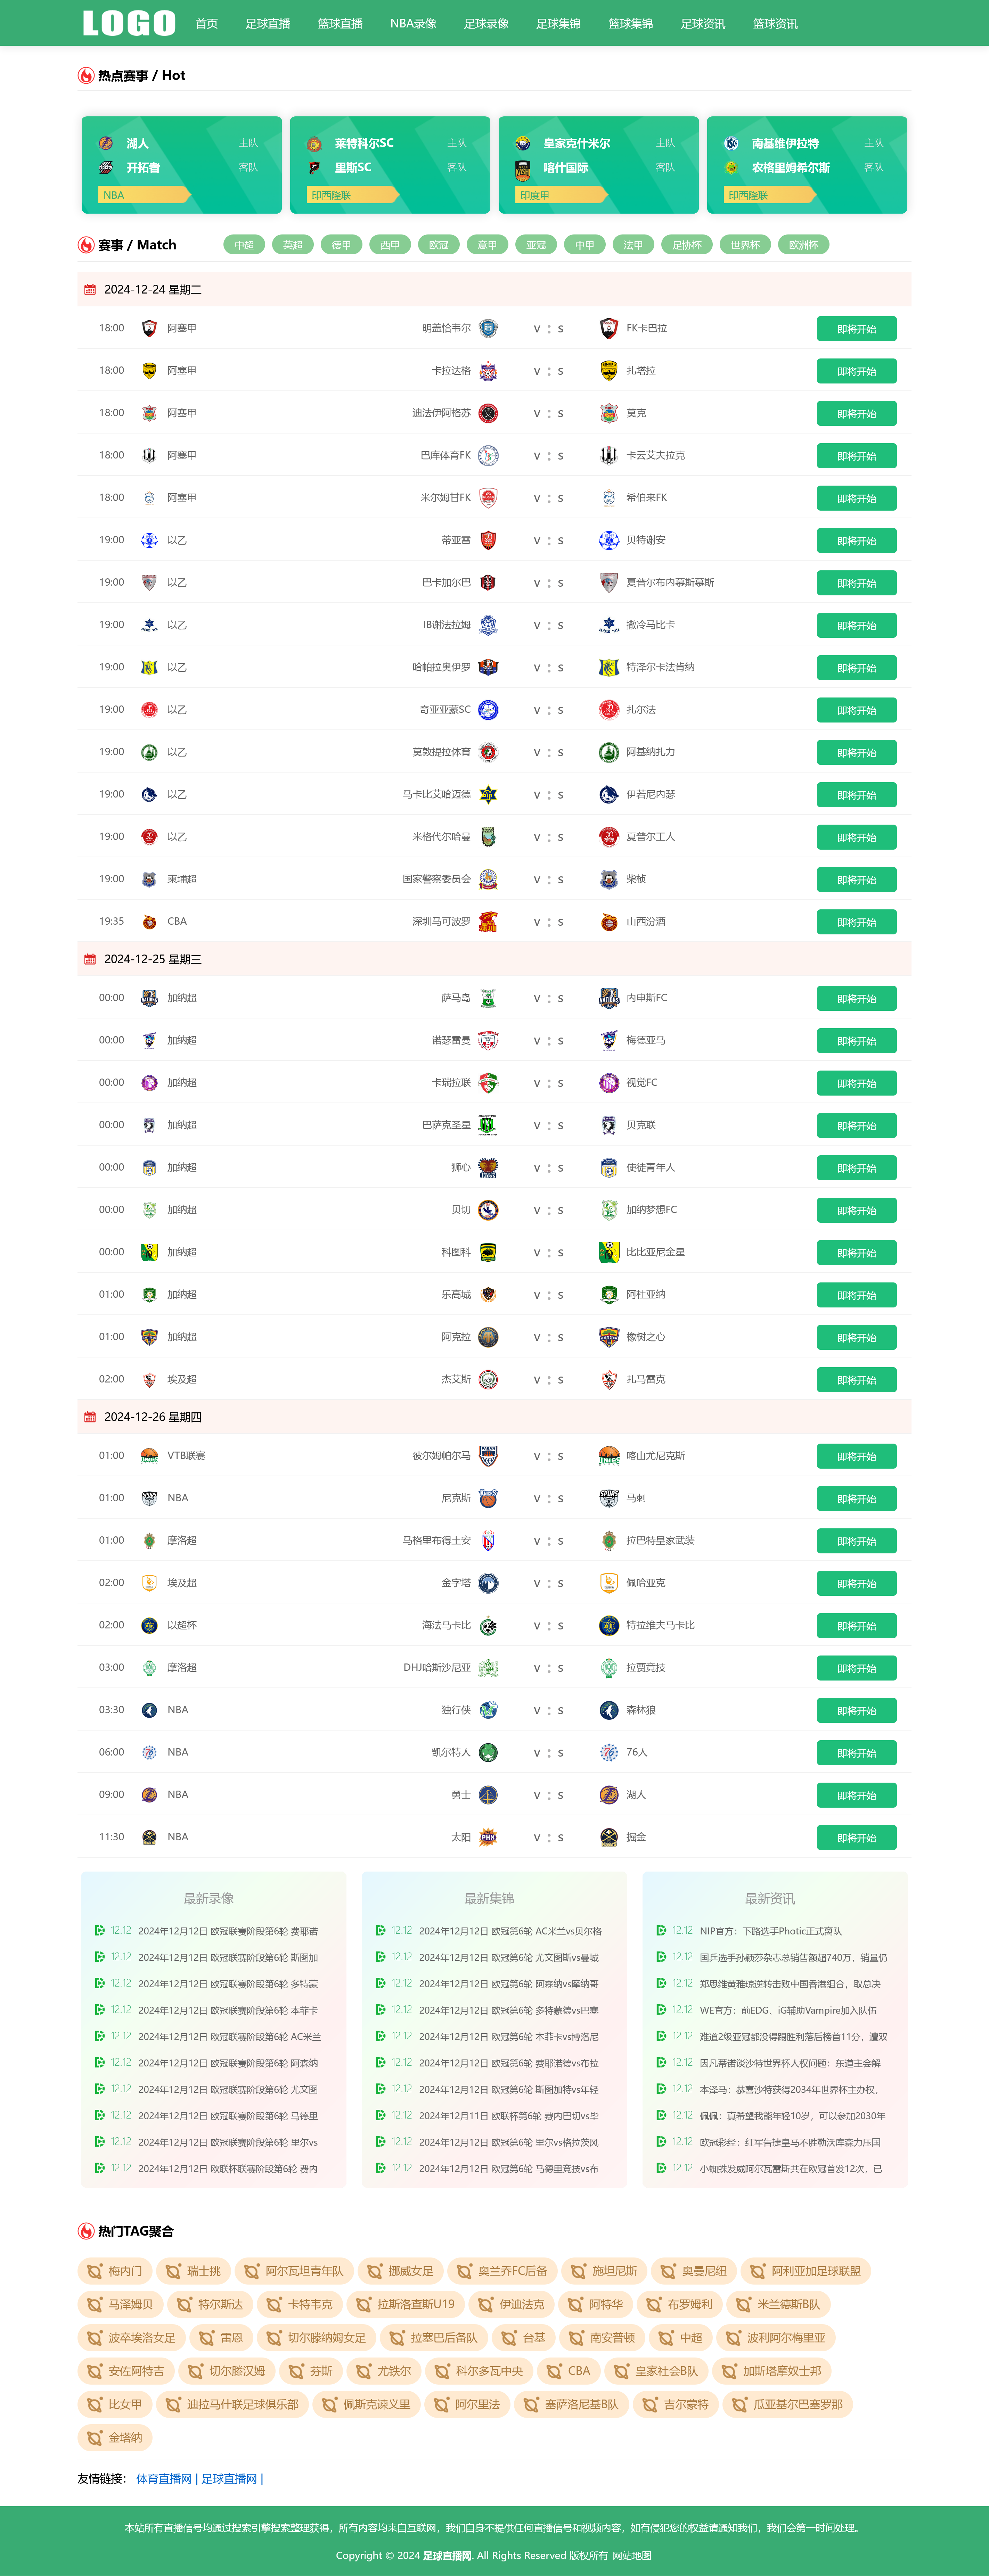This screenshot has width=989, height=2576.
Task: Open the 皇家克什米尔 vs 喀什国际 match card
Action: tap(598, 165)
